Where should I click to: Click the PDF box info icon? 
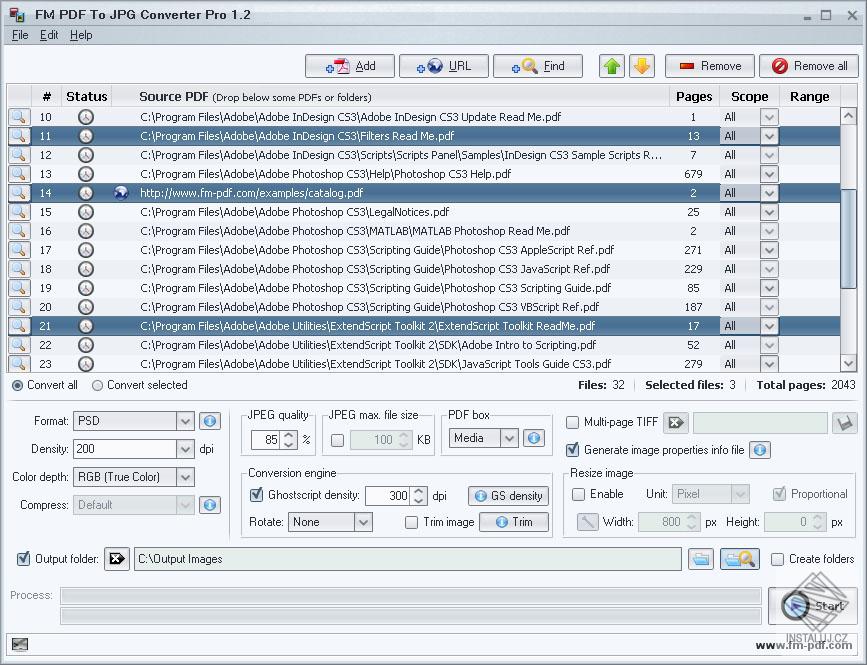point(534,438)
